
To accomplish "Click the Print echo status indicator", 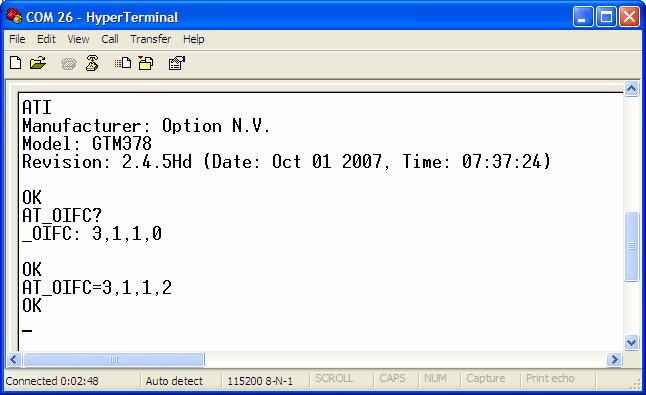I will 550,379.
